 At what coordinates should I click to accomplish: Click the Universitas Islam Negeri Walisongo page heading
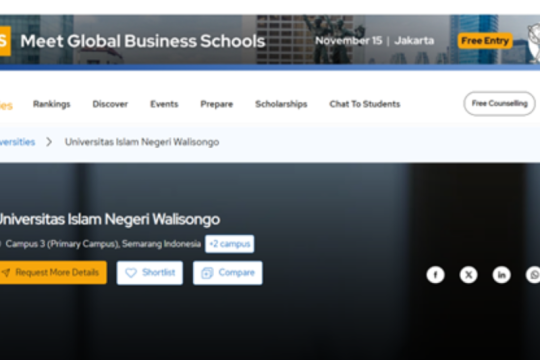(x=110, y=219)
